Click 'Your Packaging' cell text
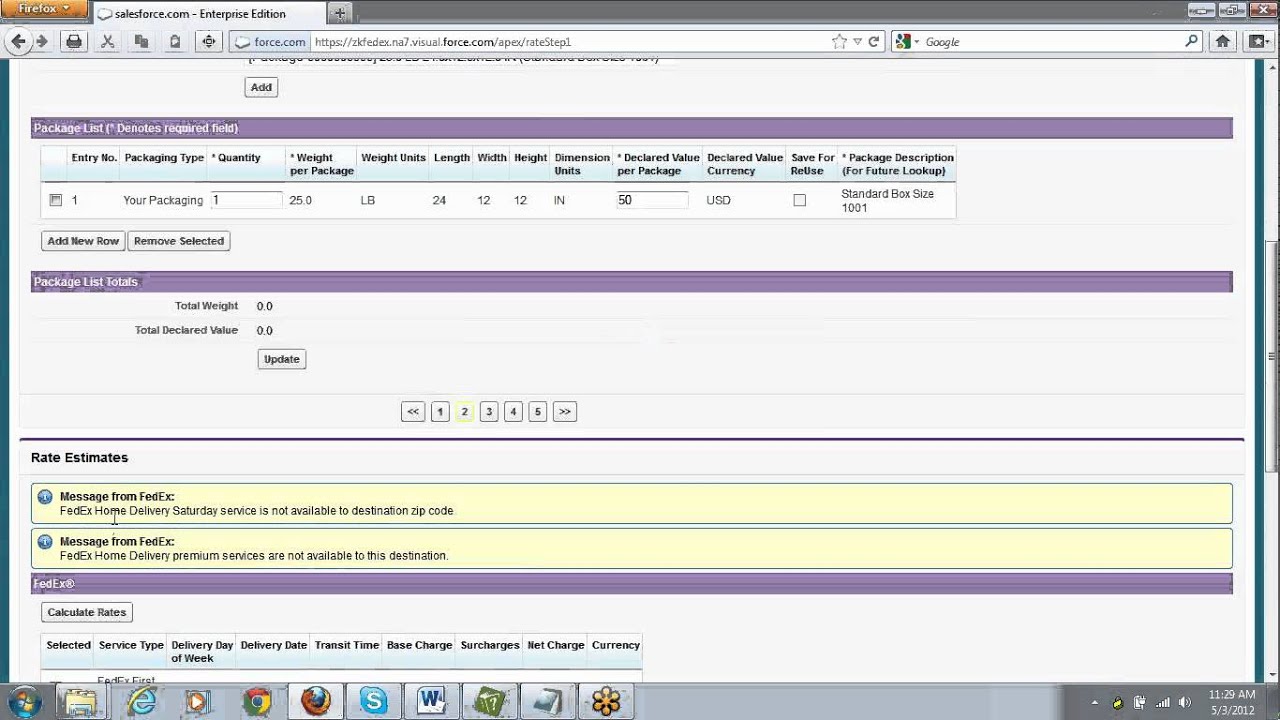The height and width of the screenshot is (720, 1280). tap(163, 200)
